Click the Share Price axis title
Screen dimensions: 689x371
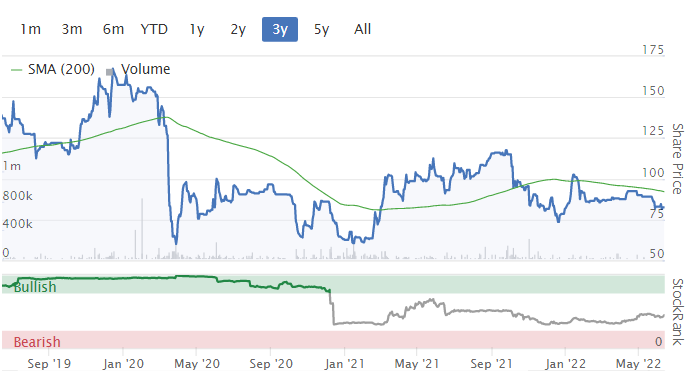pos(678,159)
